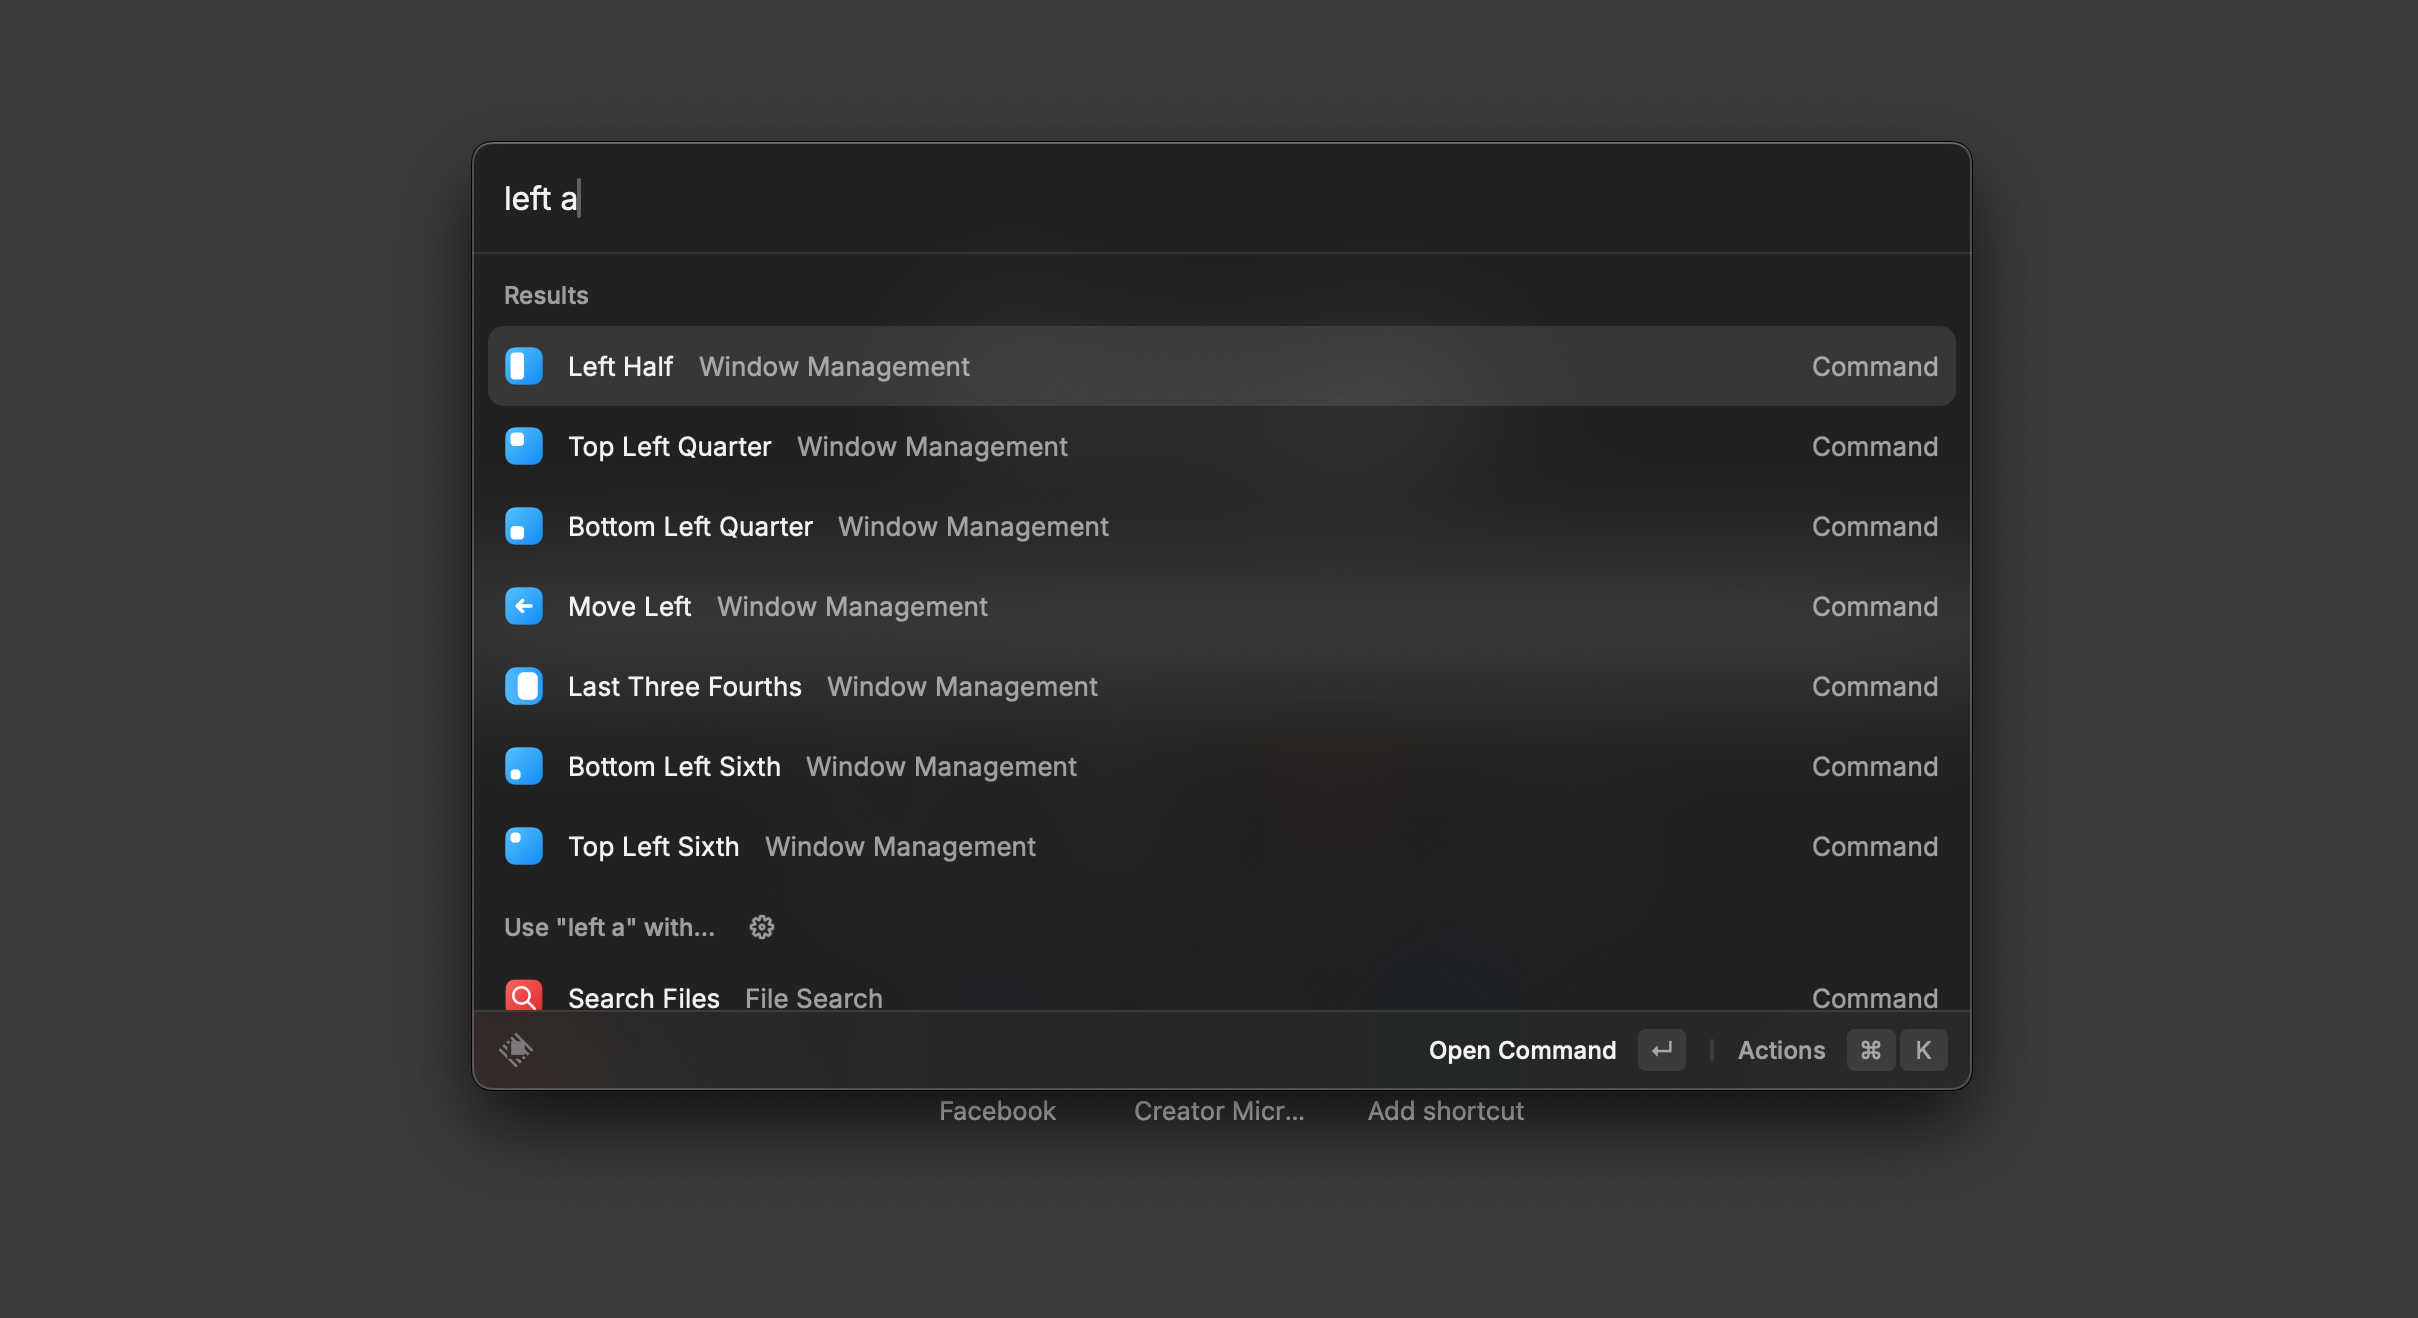
Task: Open the Actions panel
Action: tap(1781, 1050)
